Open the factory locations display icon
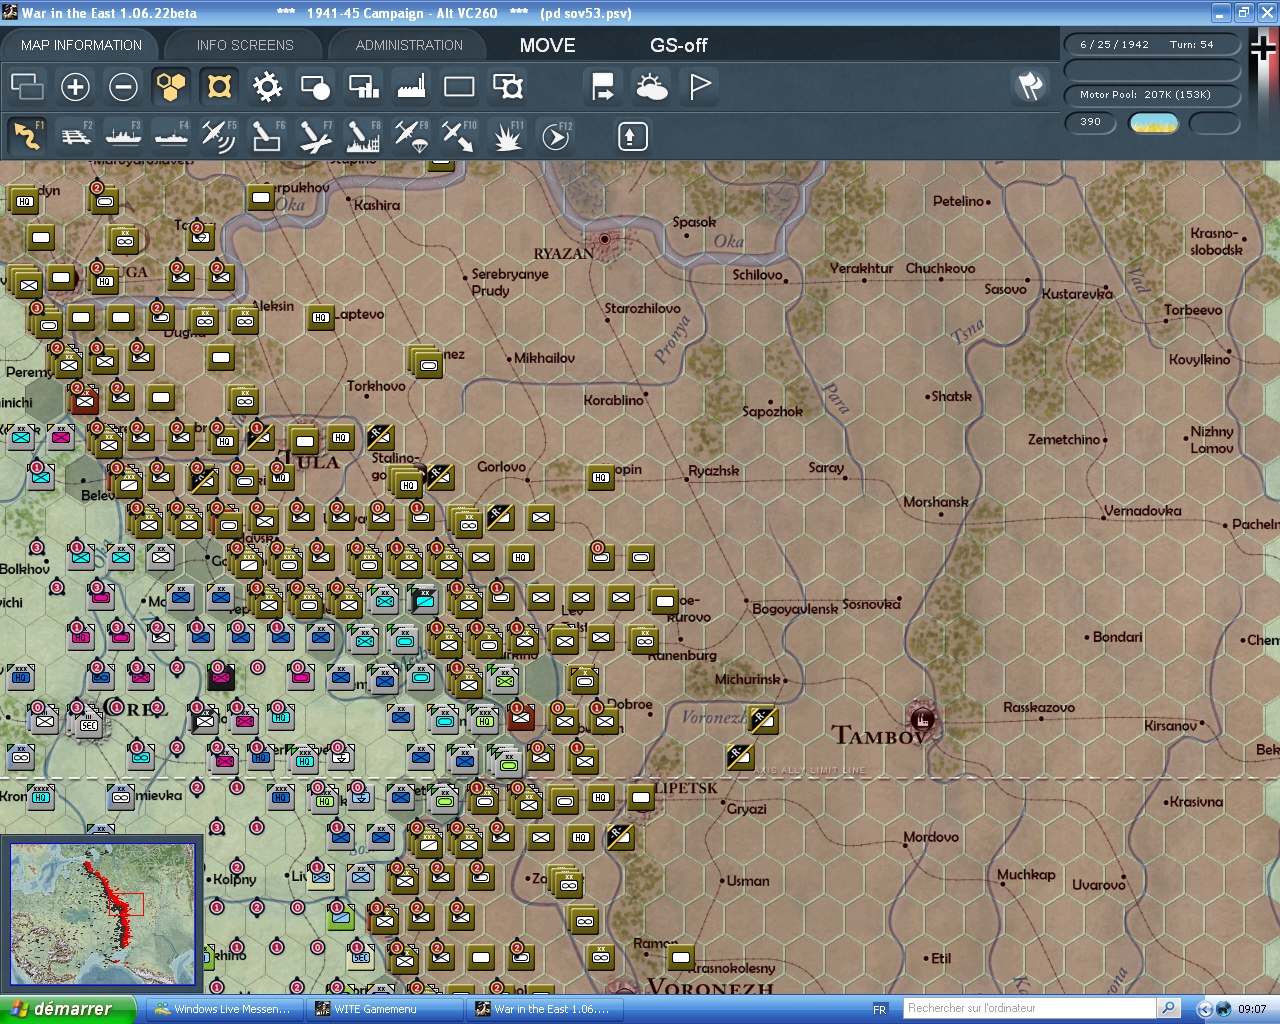 (x=410, y=87)
